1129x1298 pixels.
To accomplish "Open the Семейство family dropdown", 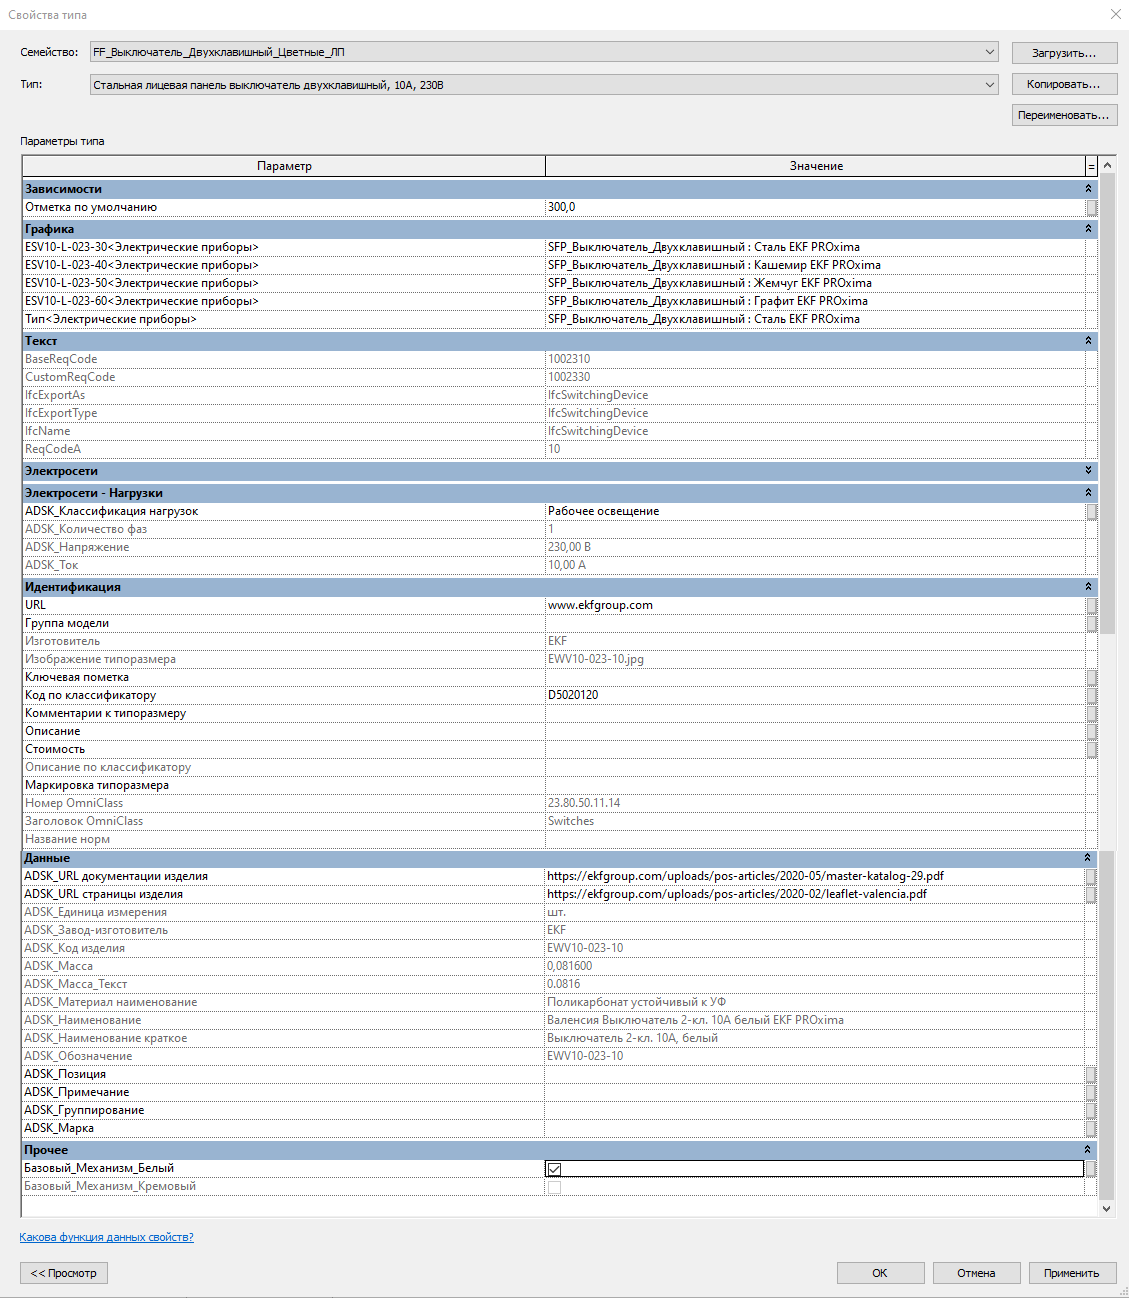I will 544,52.
